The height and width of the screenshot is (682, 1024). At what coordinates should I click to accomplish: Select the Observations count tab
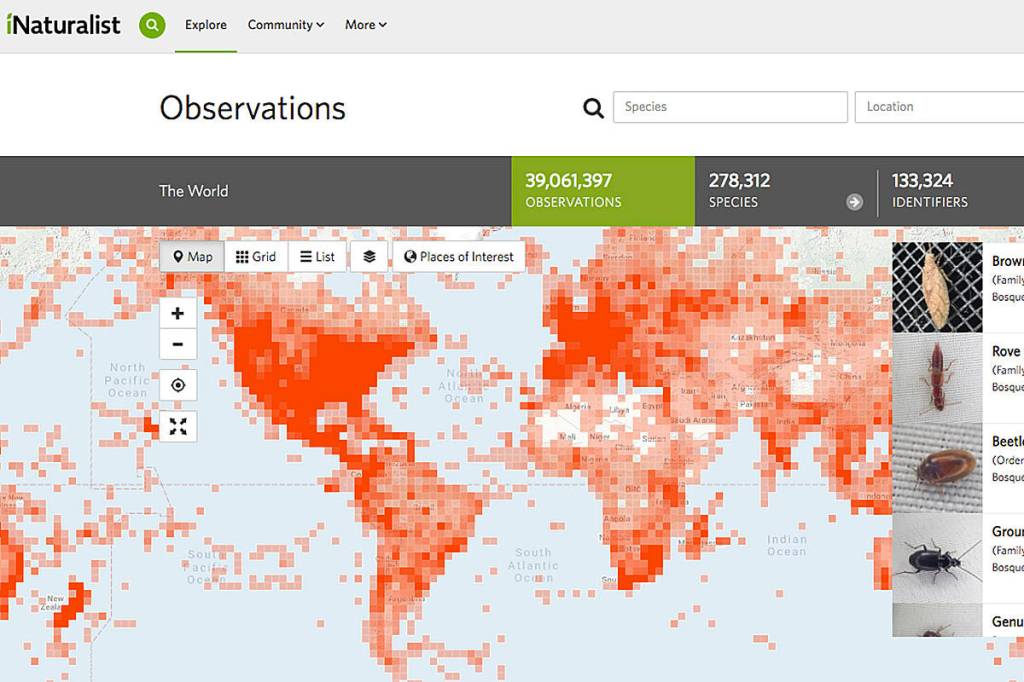(602, 191)
